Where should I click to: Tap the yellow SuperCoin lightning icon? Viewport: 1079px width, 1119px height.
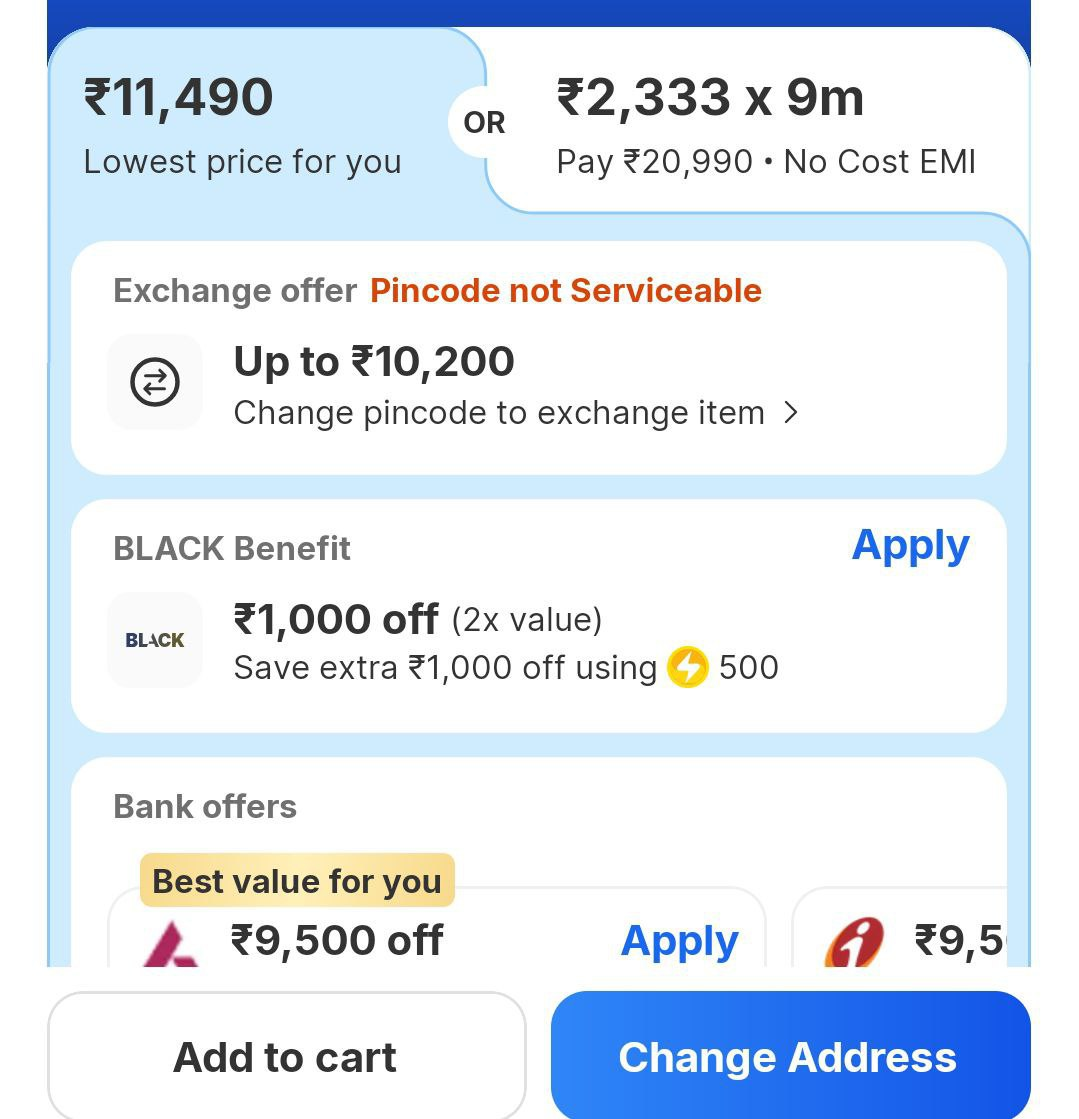687,667
